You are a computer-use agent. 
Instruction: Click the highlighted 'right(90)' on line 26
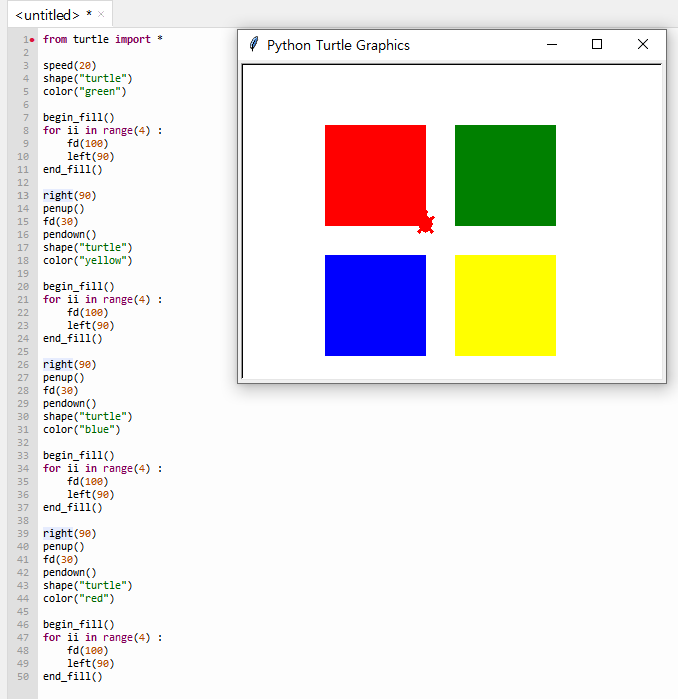coord(70,364)
